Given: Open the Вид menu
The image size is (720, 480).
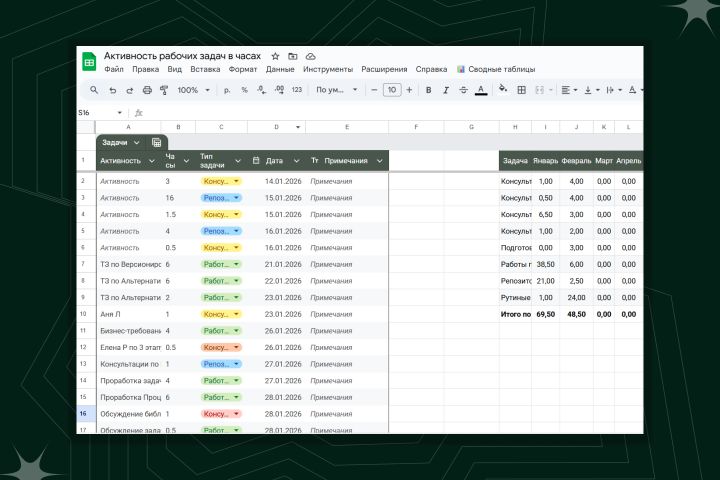Looking at the screenshot, I should point(174,69).
